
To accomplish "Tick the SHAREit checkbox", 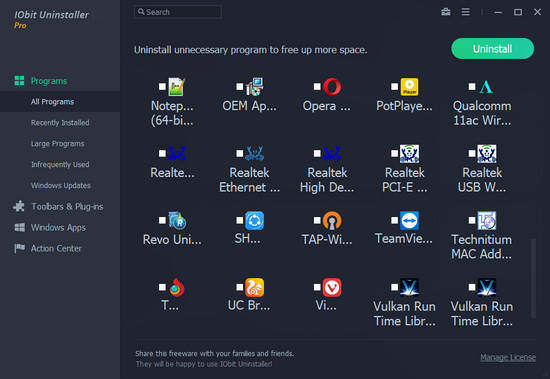I will point(240,220).
